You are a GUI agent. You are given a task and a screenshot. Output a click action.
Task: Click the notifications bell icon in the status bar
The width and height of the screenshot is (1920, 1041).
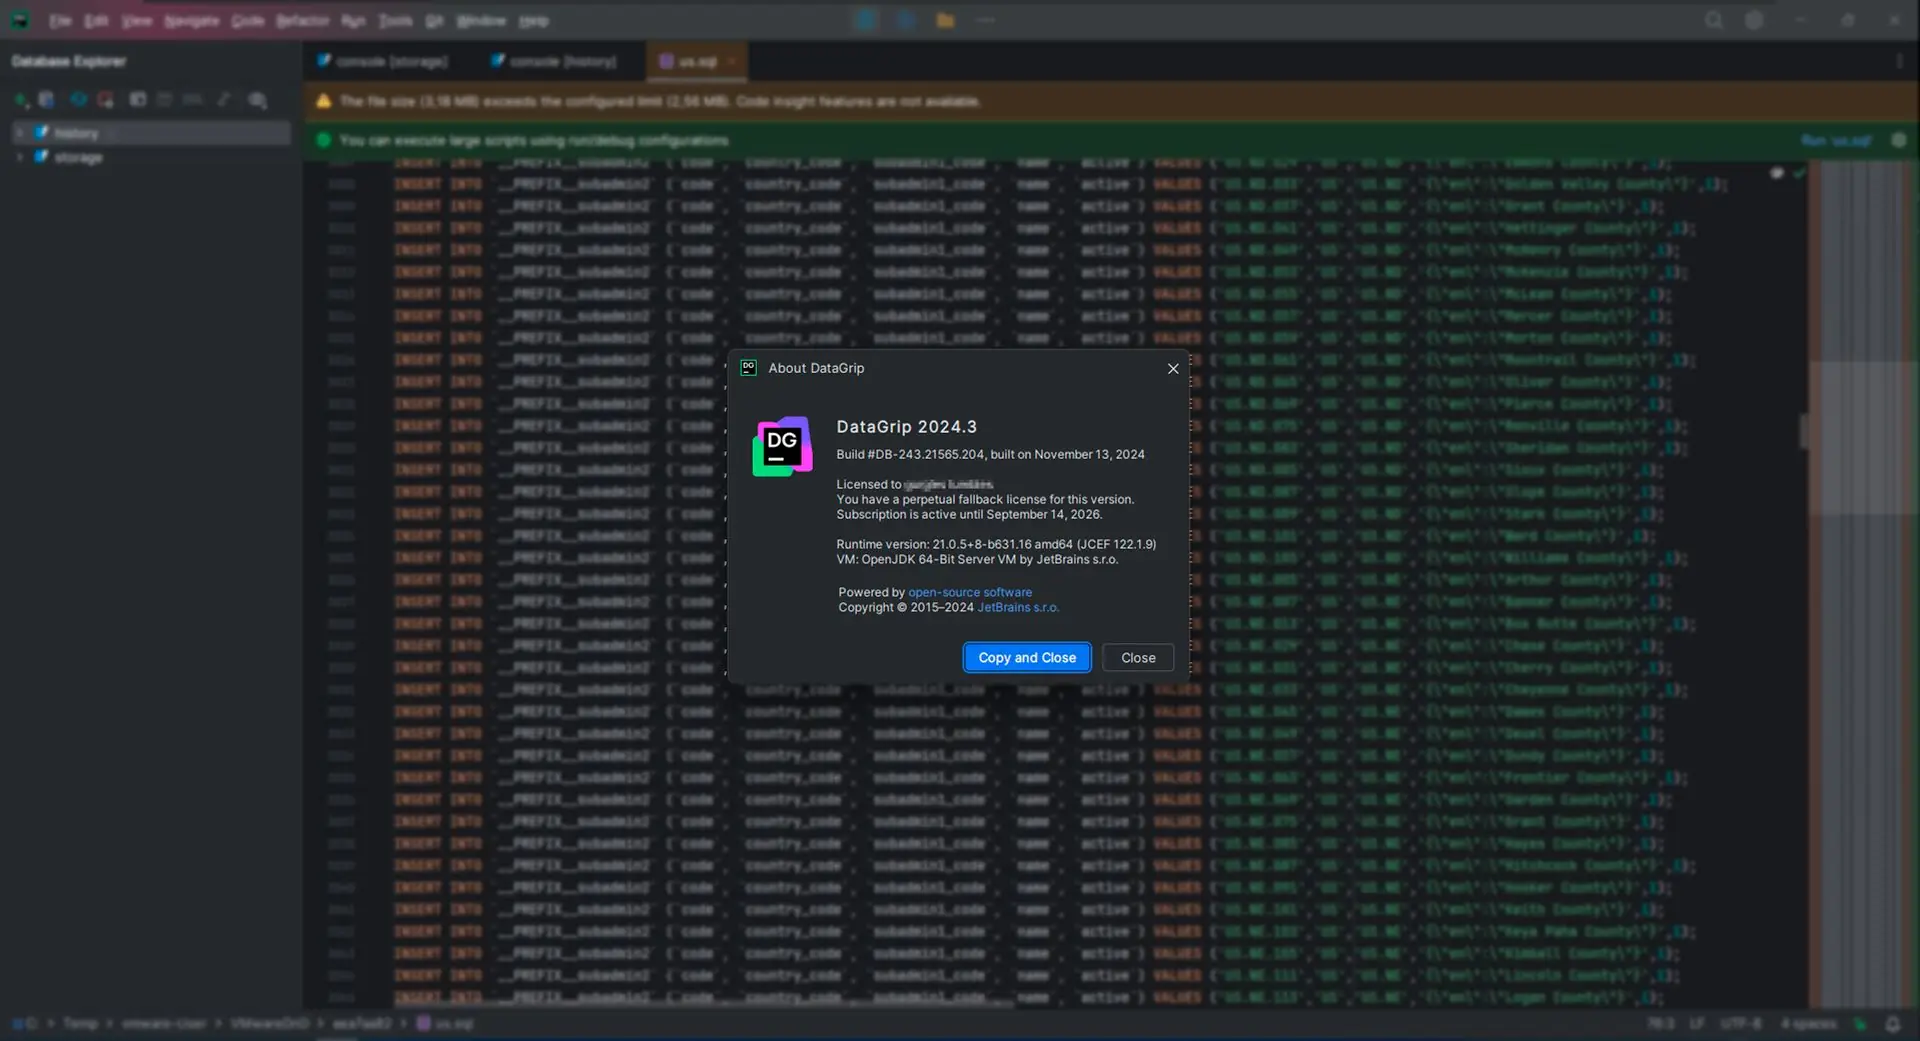pos(1895,1023)
